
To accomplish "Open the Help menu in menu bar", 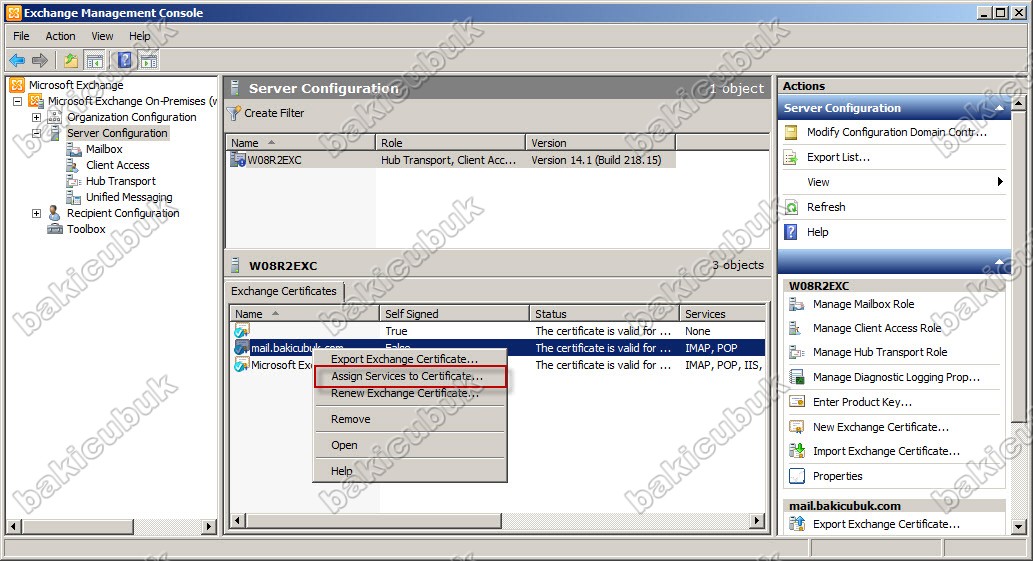I will [140, 36].
